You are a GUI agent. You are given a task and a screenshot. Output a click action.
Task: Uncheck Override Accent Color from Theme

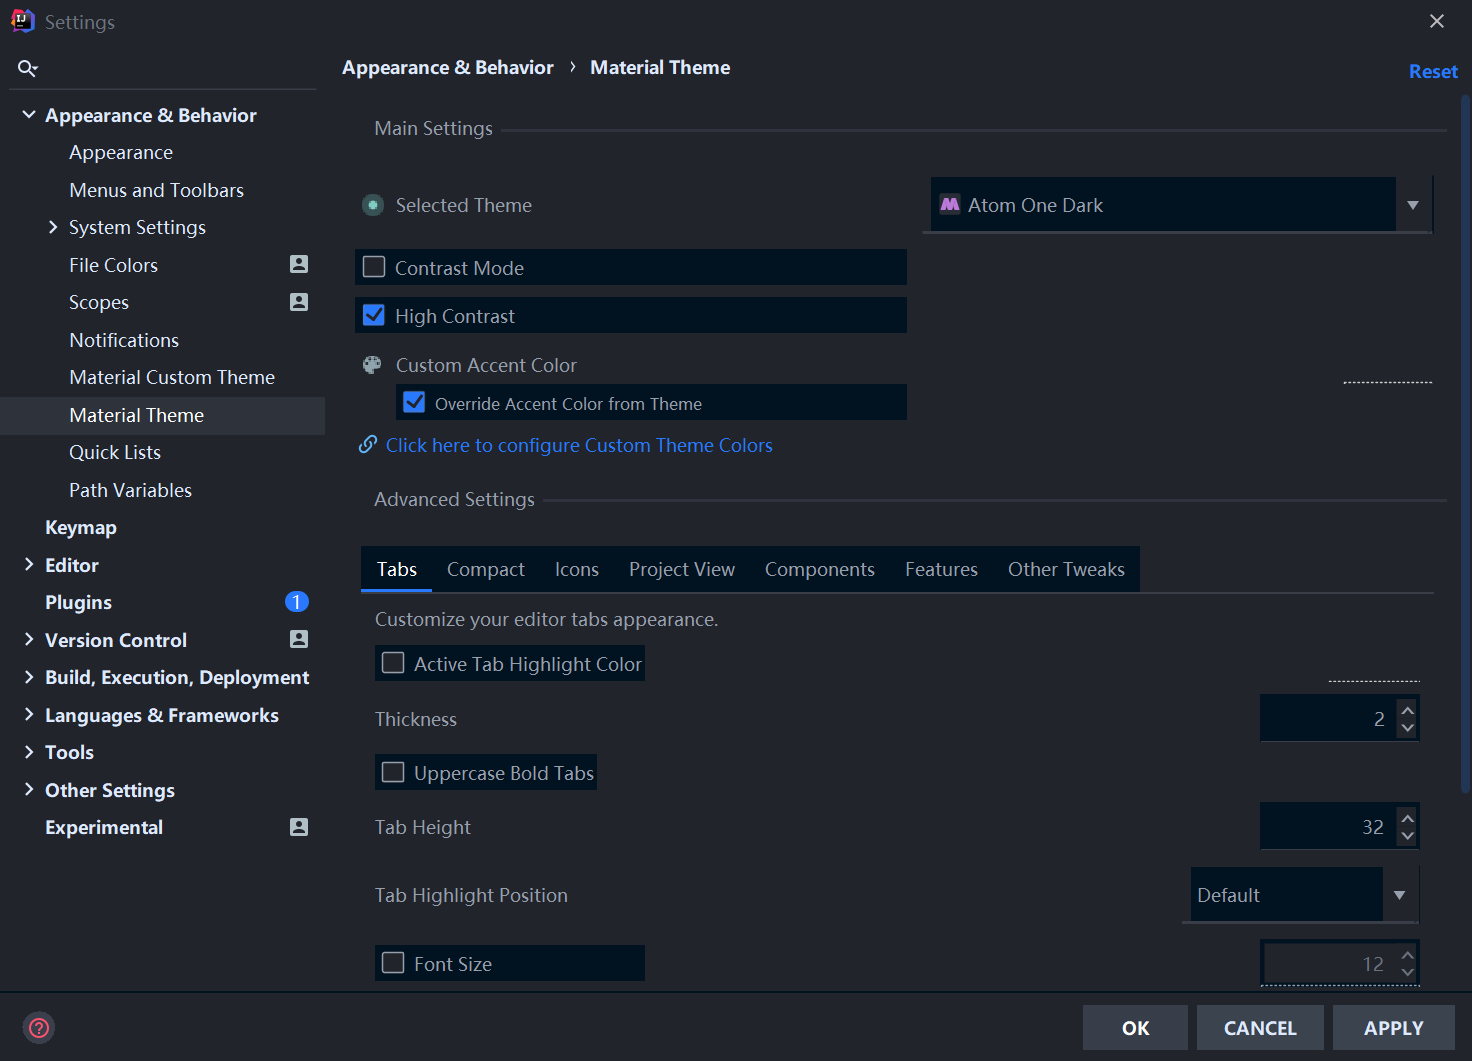point(414,402)
